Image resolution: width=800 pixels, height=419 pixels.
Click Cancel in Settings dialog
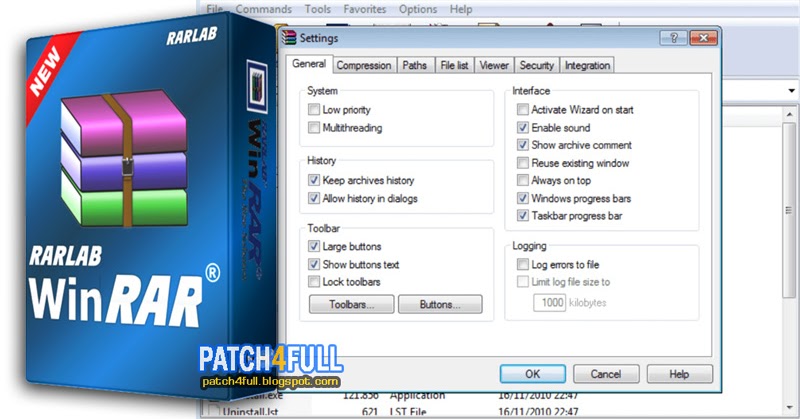coord(606,374)
